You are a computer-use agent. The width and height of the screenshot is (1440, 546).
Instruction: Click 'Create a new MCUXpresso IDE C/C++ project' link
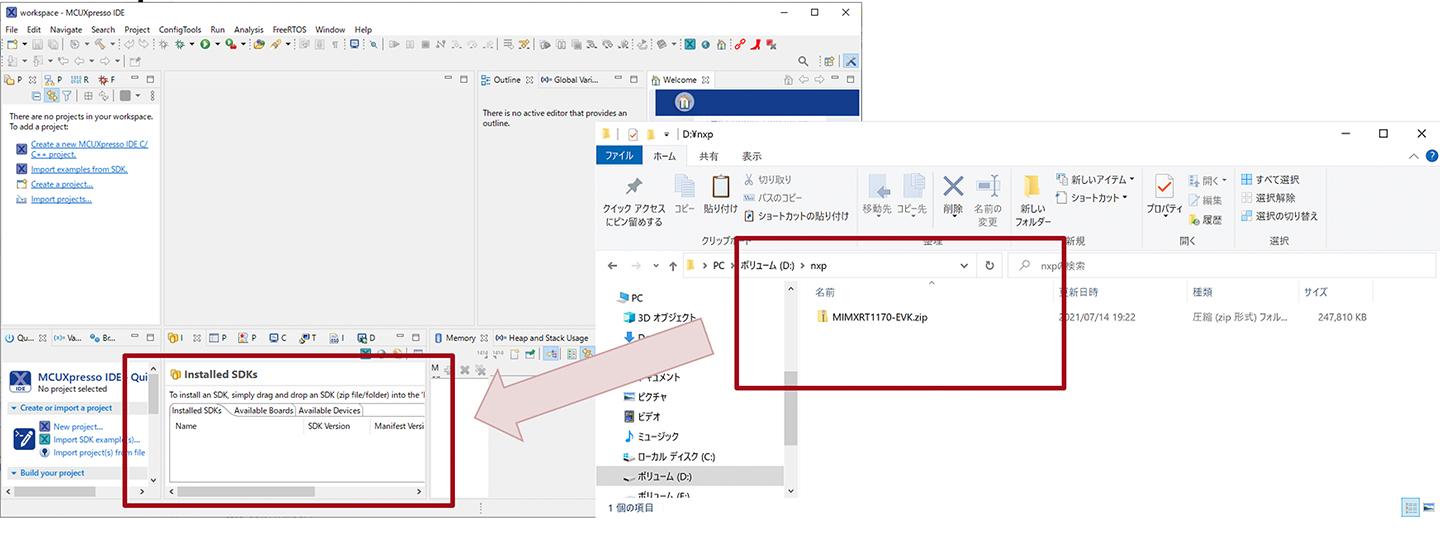click(x=89, y=150)
